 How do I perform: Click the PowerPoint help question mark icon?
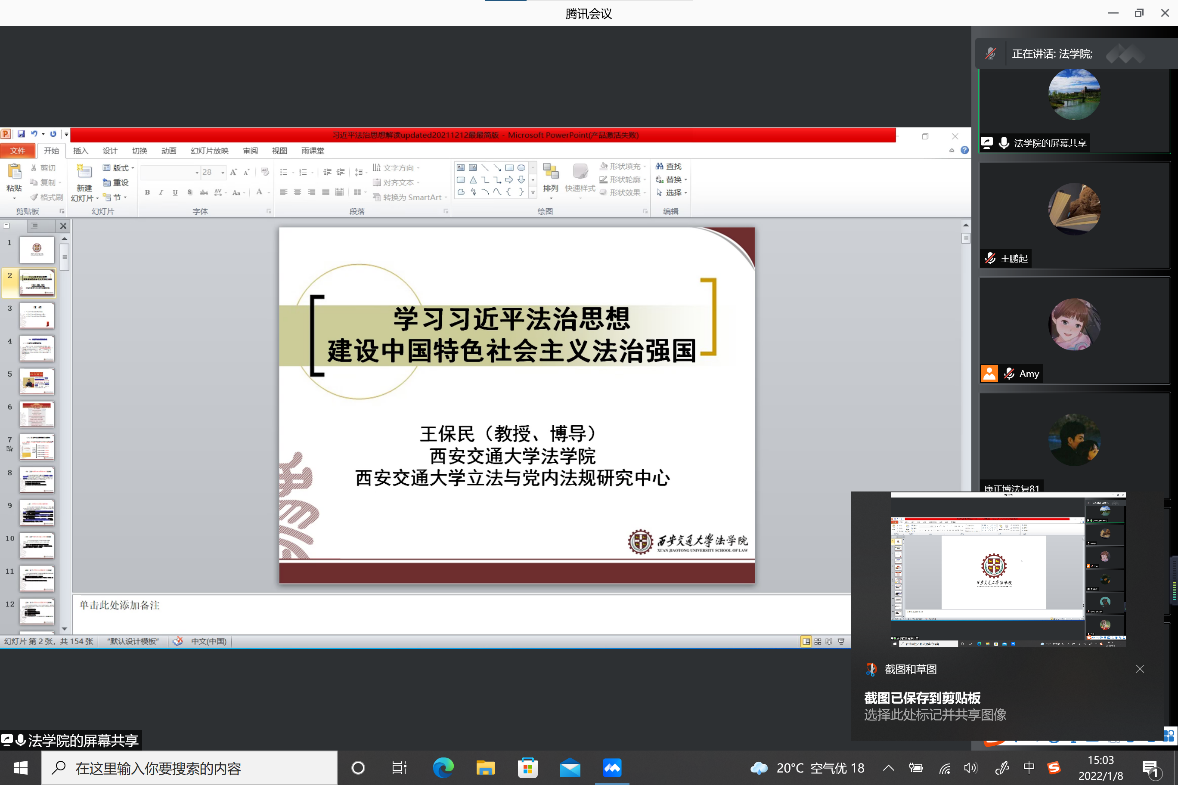click(964, 151)
